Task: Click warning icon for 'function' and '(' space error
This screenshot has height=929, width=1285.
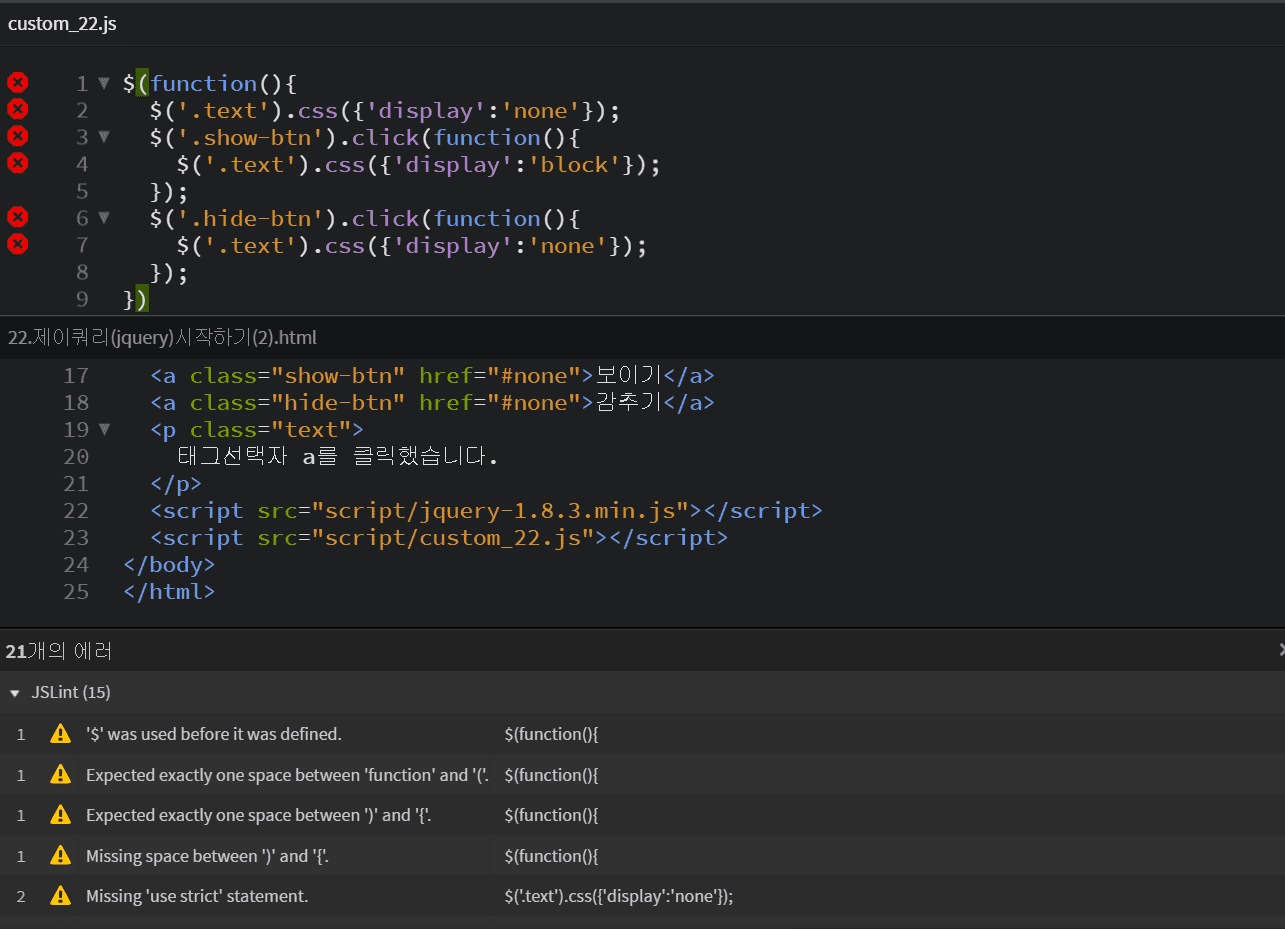Action: click(60, 775)
